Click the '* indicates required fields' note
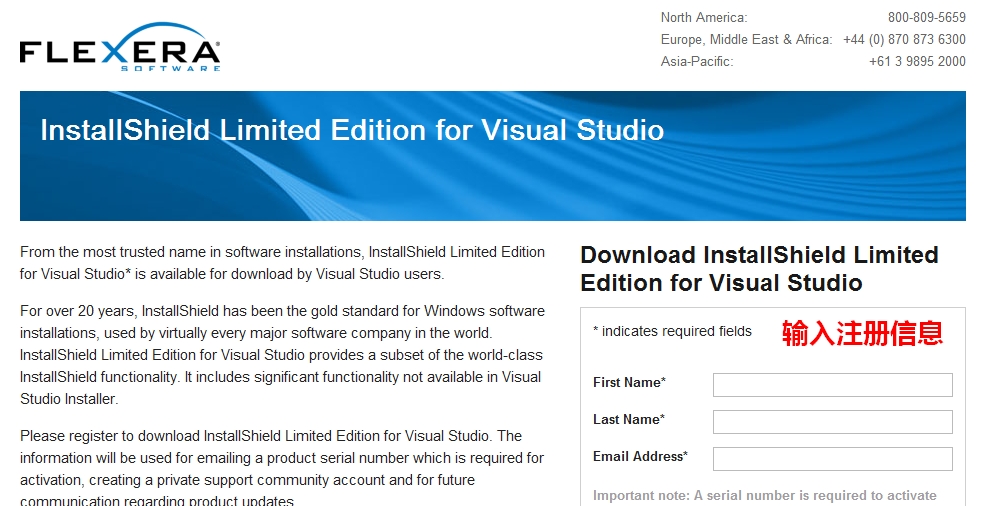Viewport: 992px width, 506px height. click(673, 331)
